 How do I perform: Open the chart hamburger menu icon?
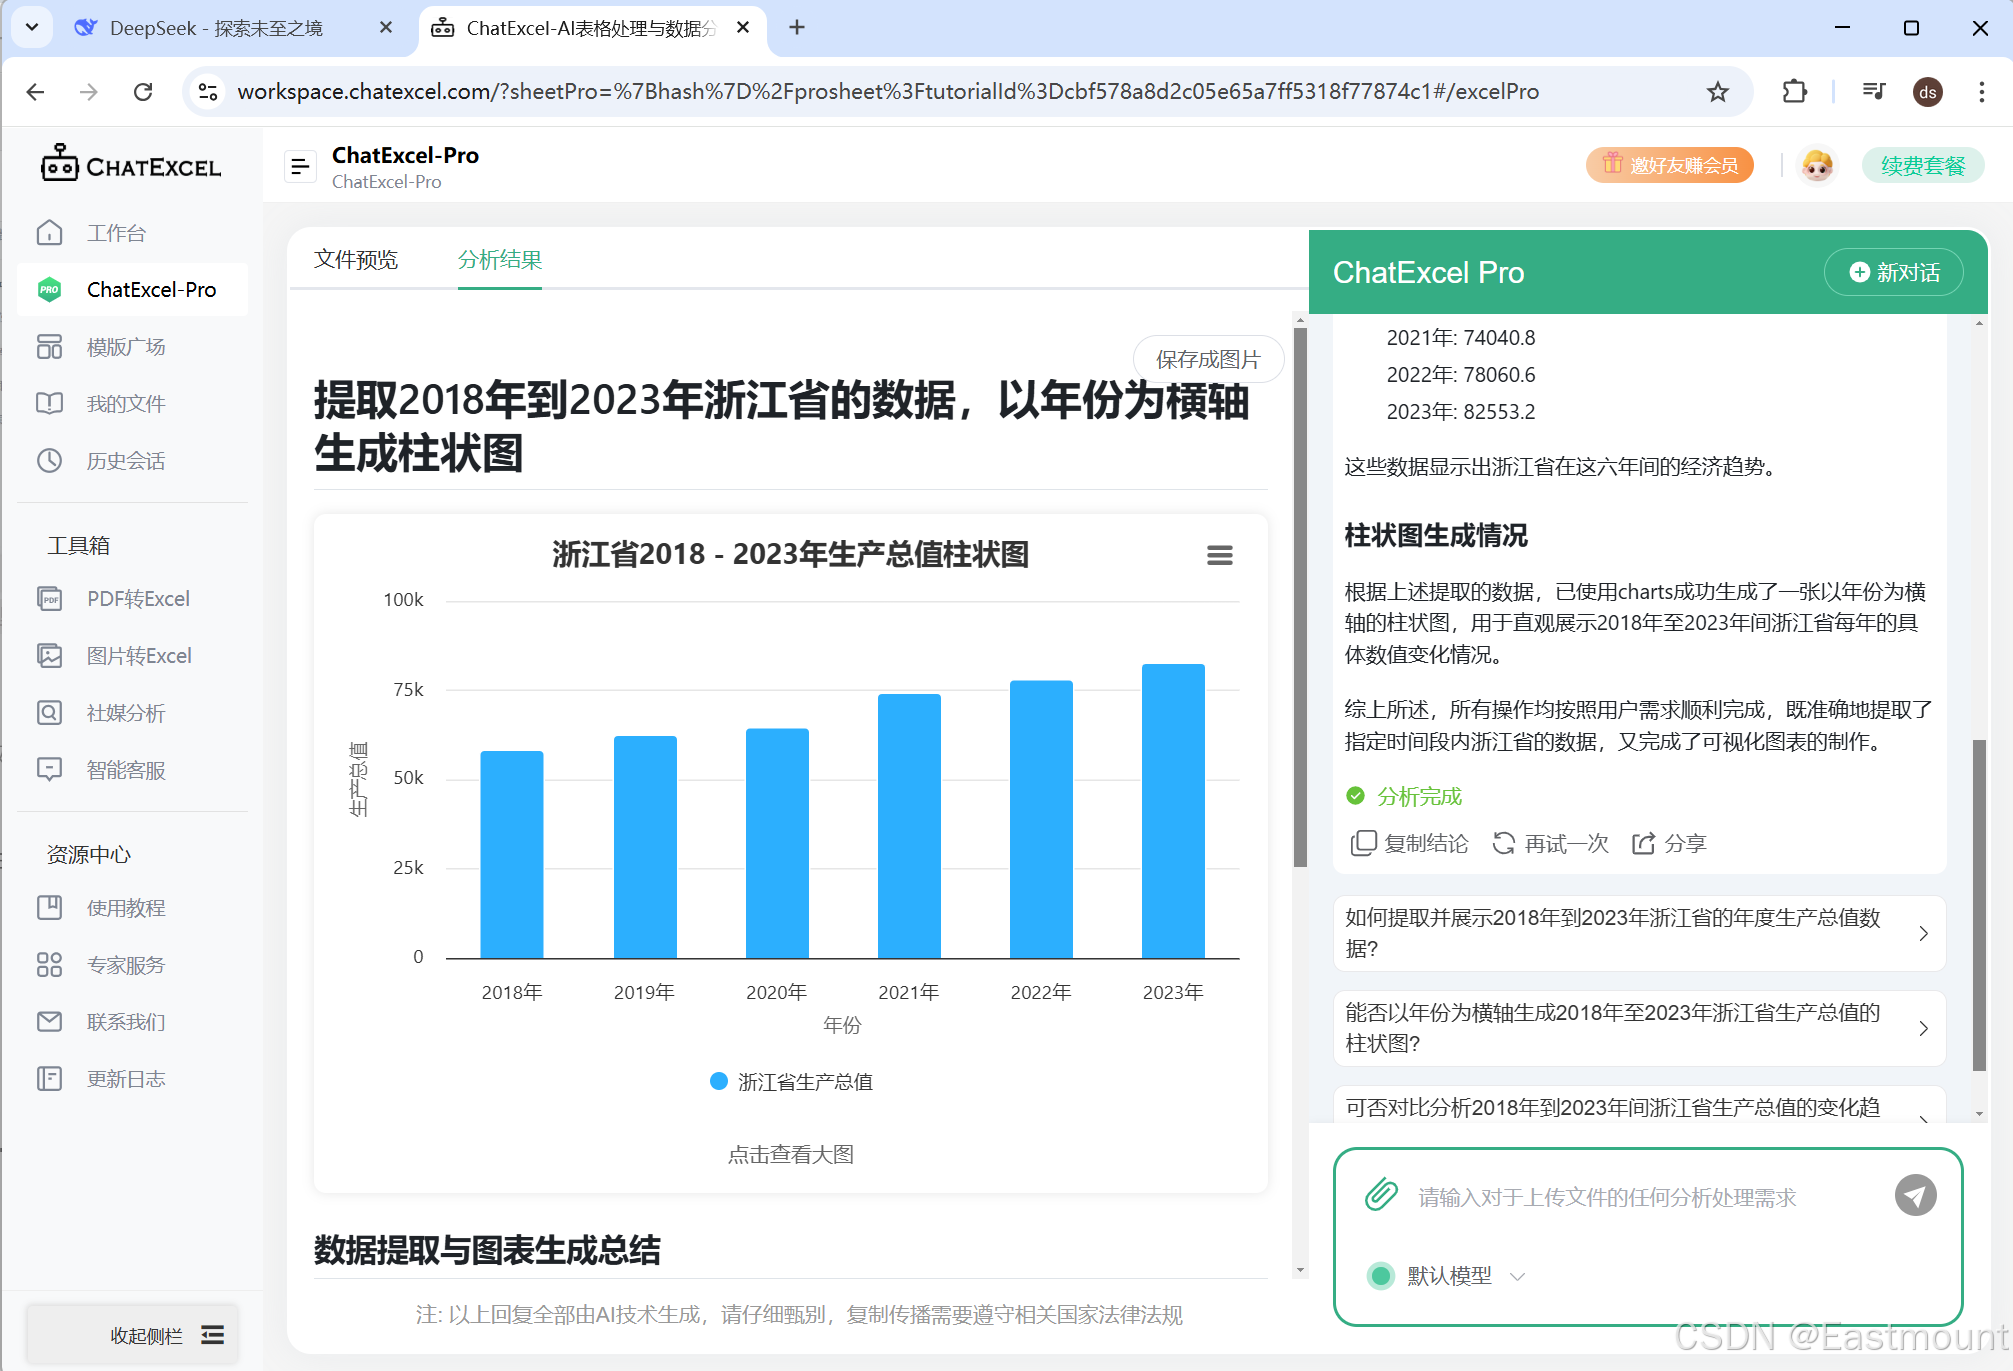[x=1219, y=555]
